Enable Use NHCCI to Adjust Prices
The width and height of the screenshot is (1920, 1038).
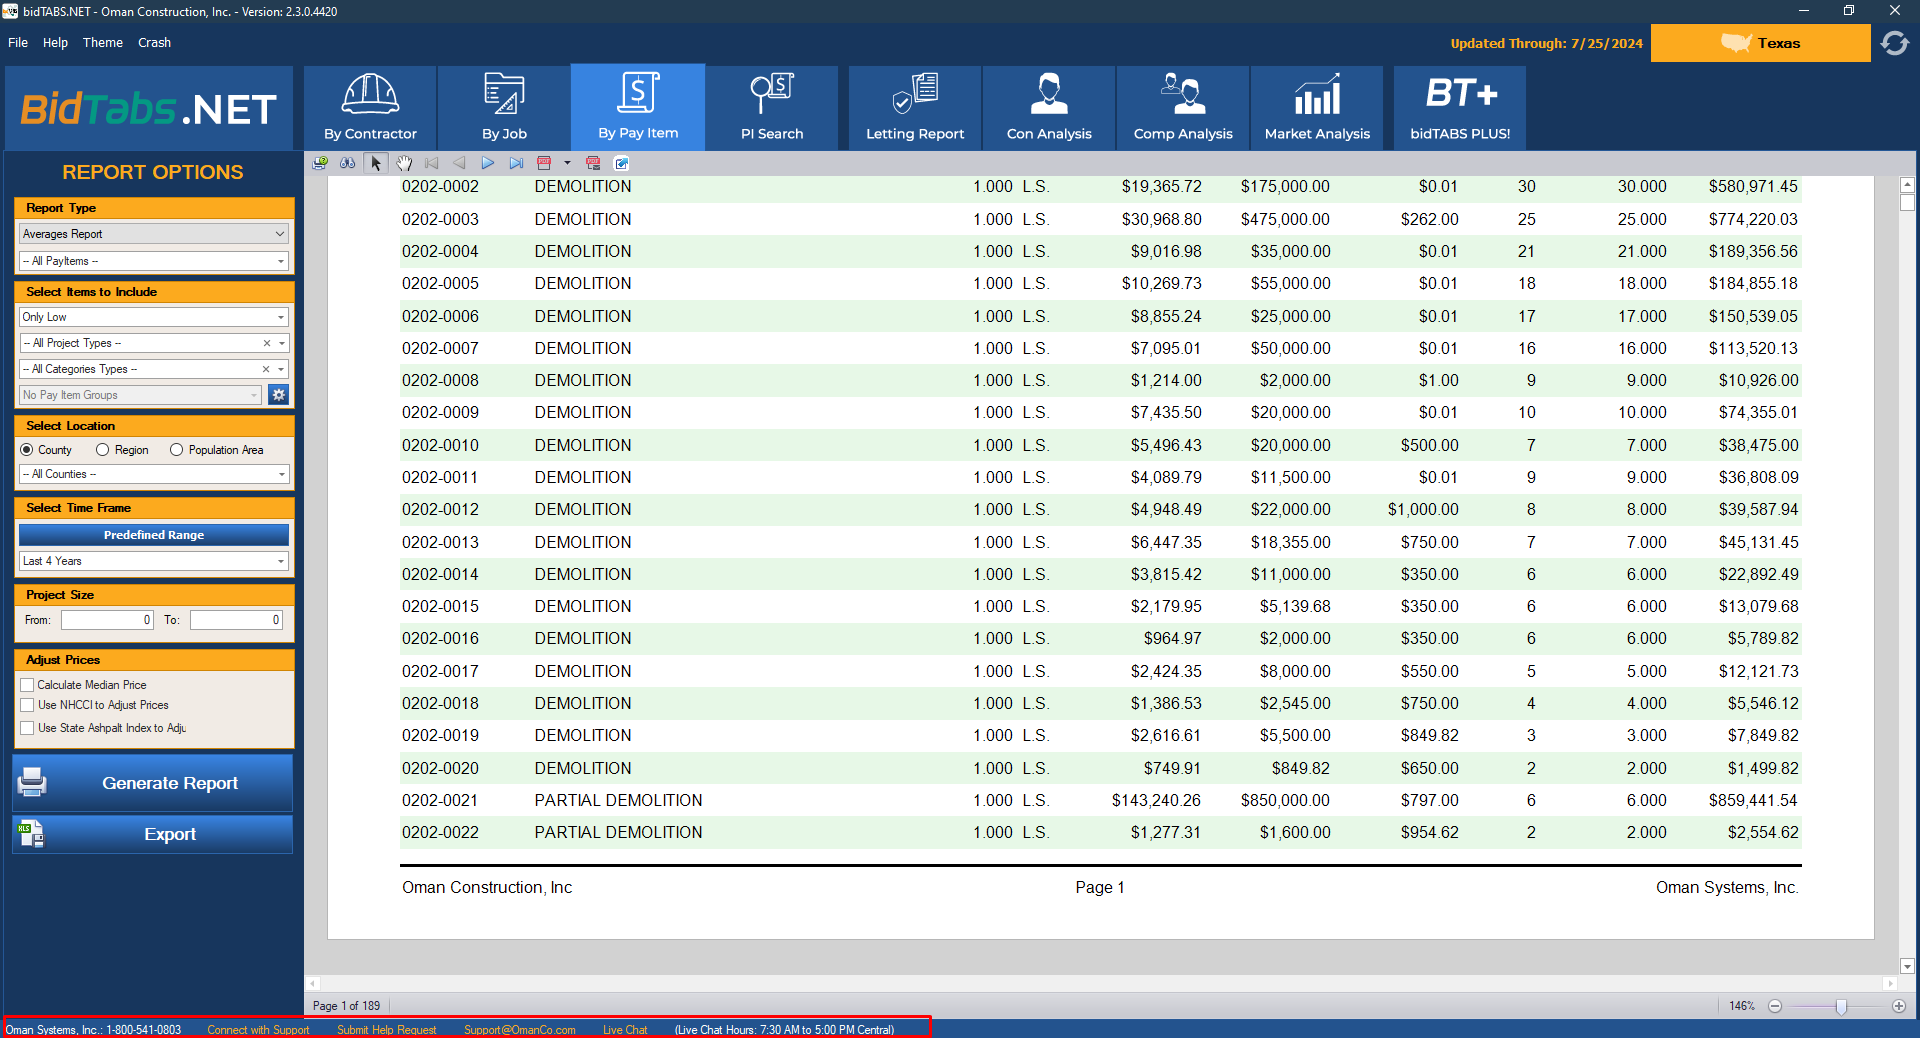[27, 705]
